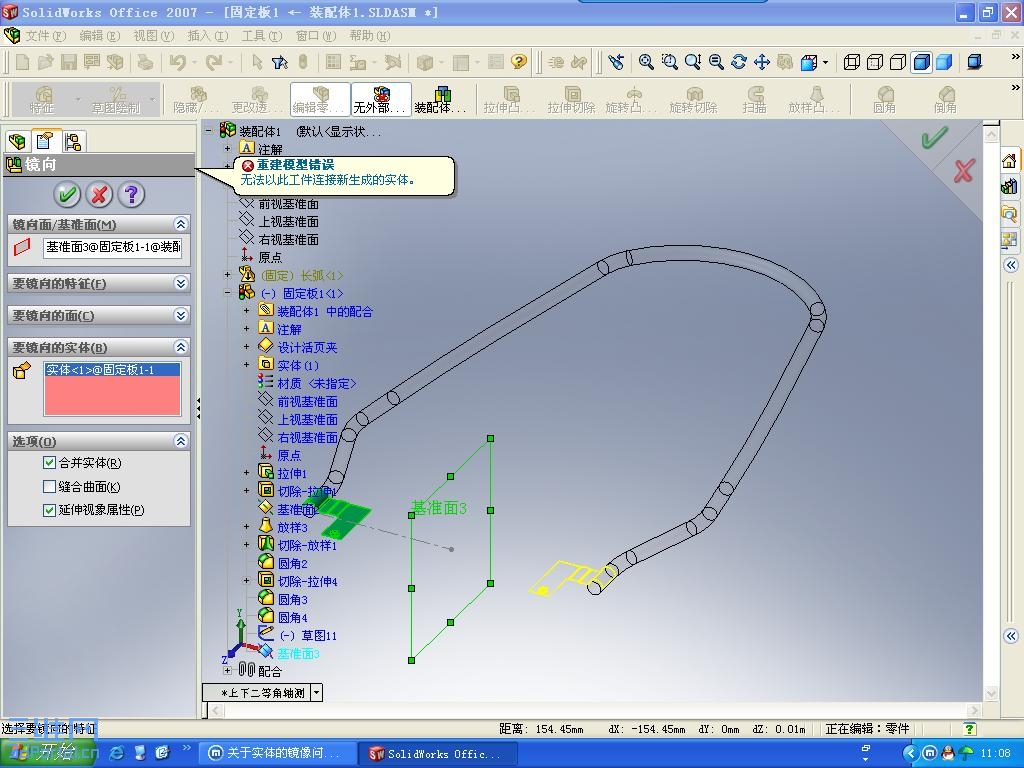Switch to the FeatureManager tree tab
The image size is (1024, 768).
click(x=17, y=140)
